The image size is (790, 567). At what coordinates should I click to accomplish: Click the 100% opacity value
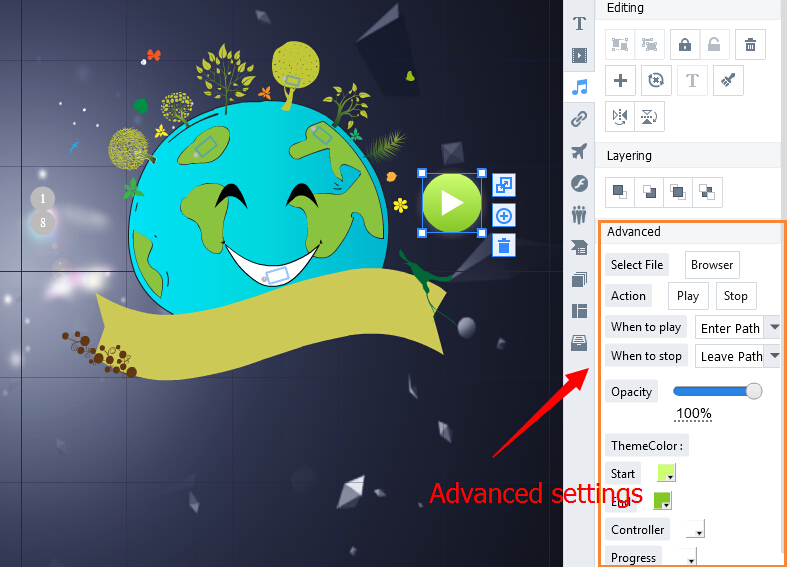[x=694, y=414]
